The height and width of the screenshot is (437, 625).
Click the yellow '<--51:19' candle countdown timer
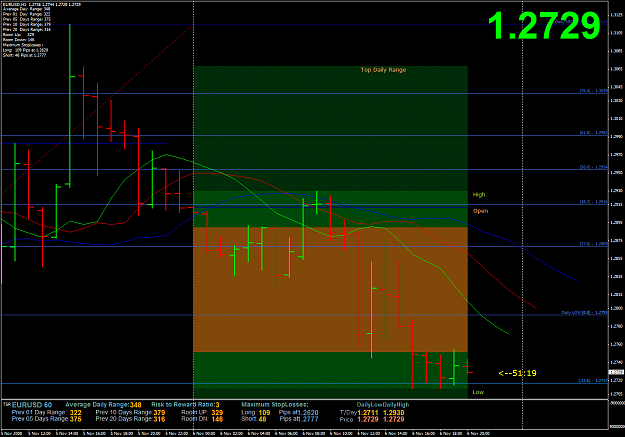[517, 373]
